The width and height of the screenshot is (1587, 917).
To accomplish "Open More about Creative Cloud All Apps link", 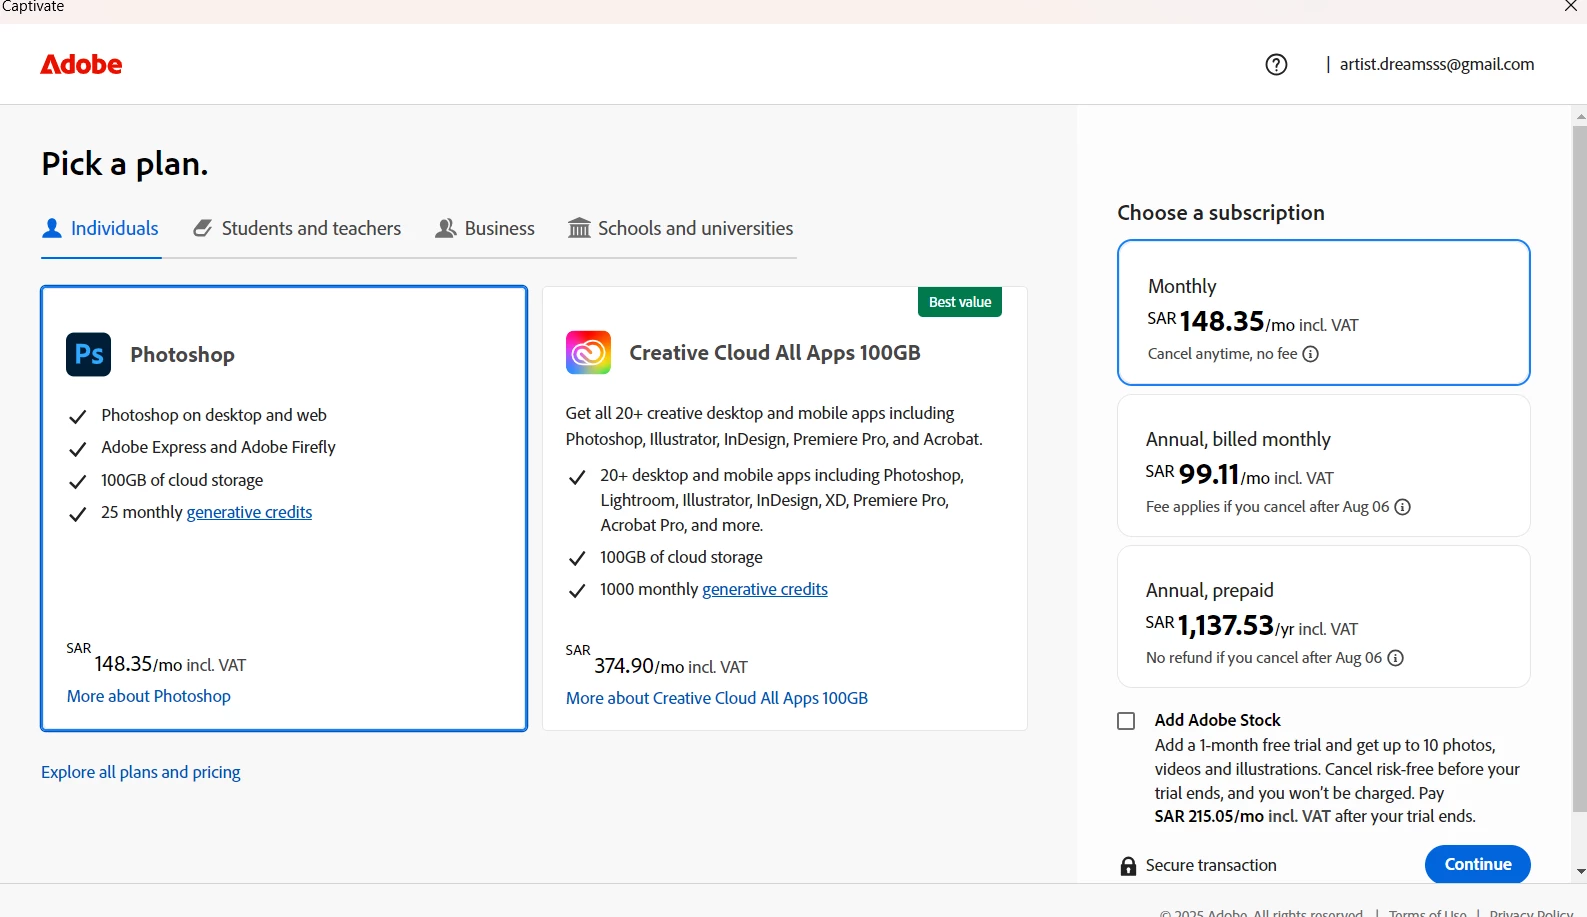I will point(717,698).
